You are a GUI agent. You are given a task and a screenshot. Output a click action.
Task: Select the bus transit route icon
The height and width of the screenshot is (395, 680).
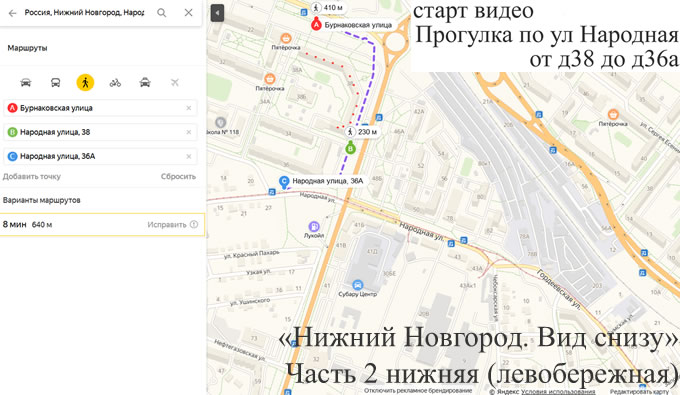pos(56,82)
